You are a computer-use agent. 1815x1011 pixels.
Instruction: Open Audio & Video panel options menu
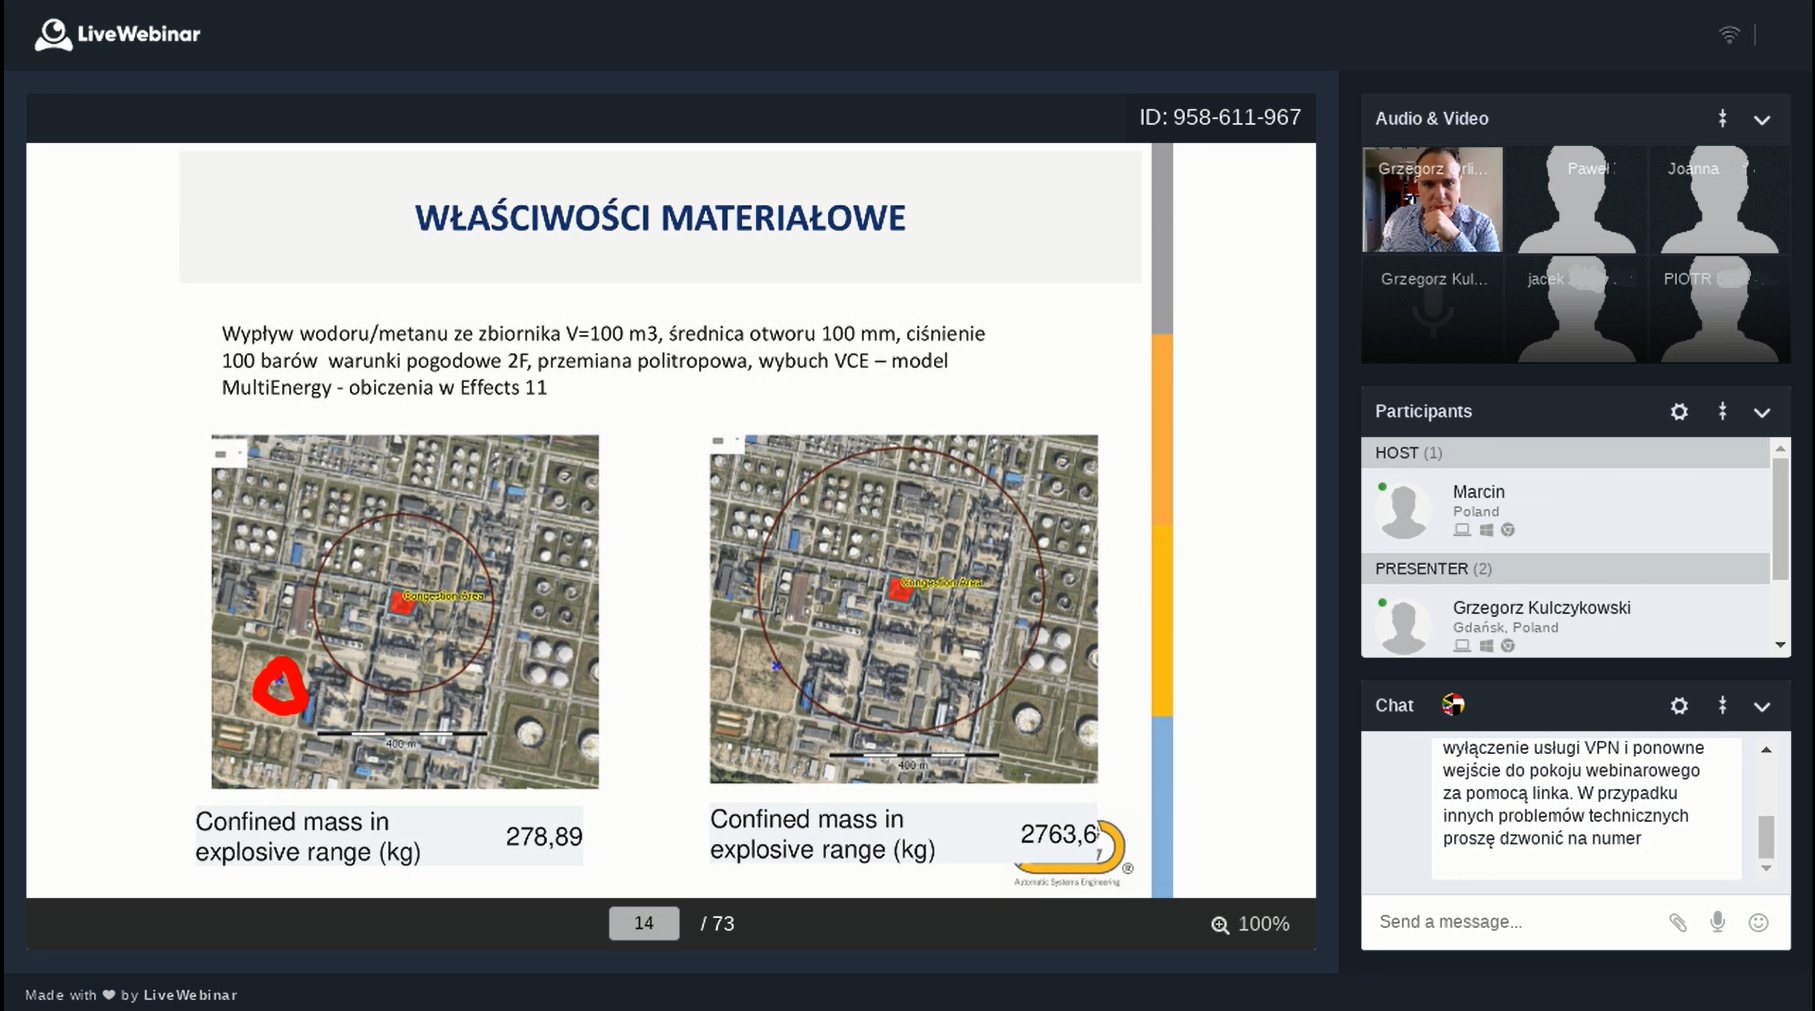click(x=1722, y=119)
